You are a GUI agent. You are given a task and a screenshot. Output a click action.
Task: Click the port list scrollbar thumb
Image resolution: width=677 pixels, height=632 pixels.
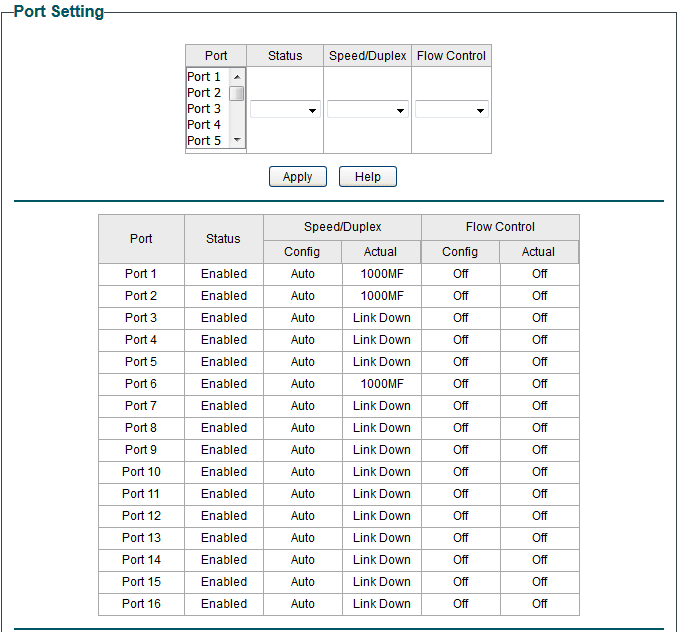237,93
